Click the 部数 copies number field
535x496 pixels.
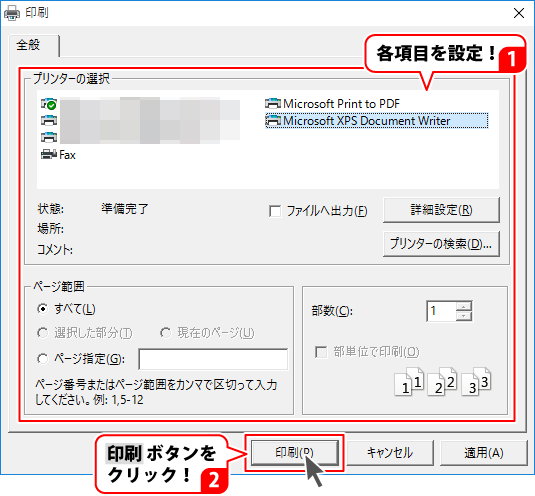pos(442,311)
